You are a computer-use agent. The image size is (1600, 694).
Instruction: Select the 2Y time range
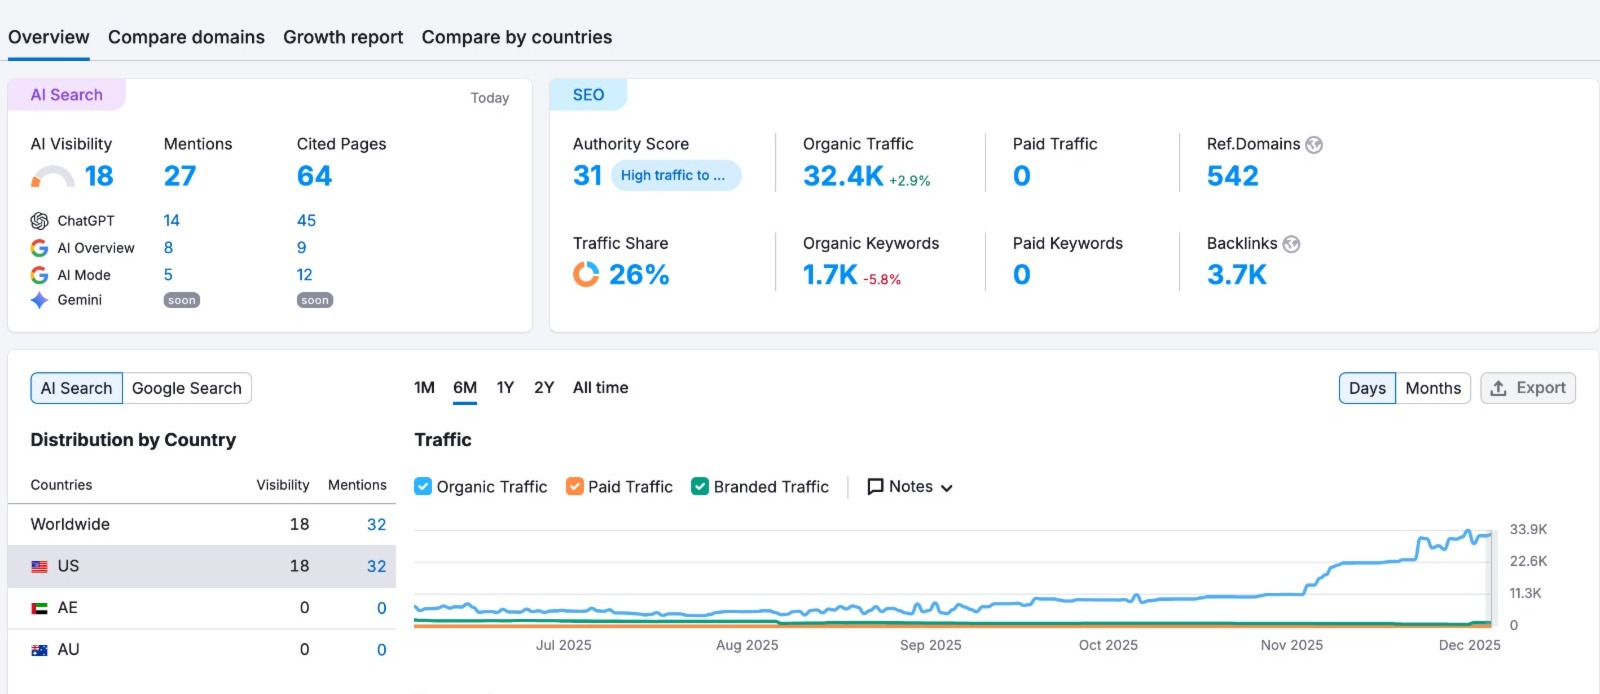tap(544, 388)
